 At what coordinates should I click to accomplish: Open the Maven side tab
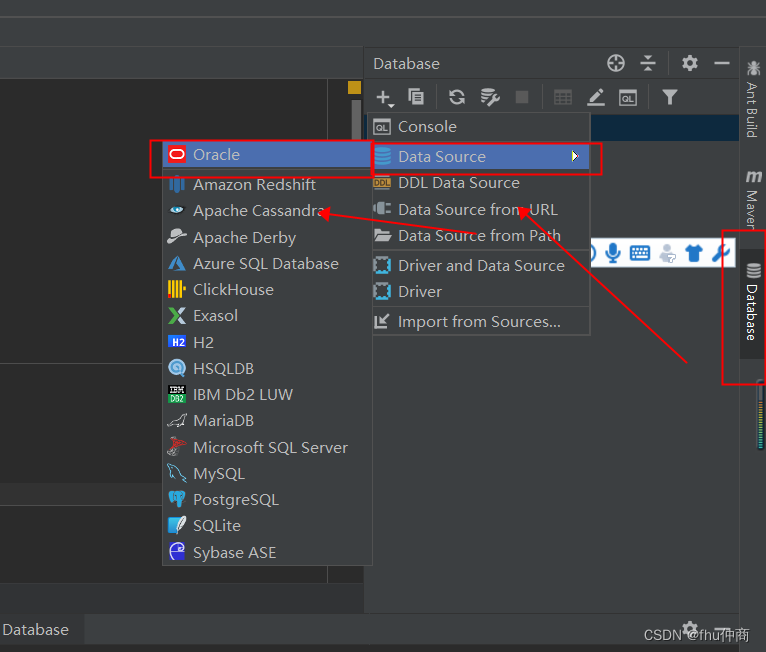753,198
